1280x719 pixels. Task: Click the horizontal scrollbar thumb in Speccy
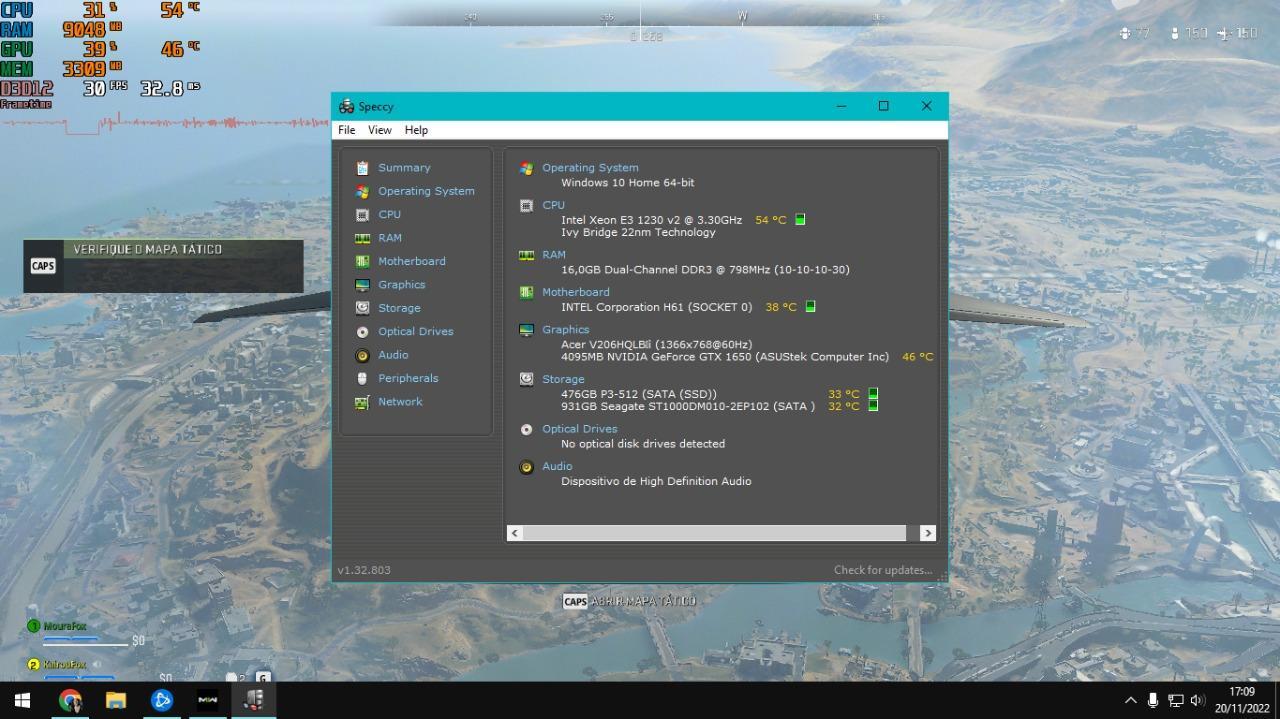tap(714, 533)
